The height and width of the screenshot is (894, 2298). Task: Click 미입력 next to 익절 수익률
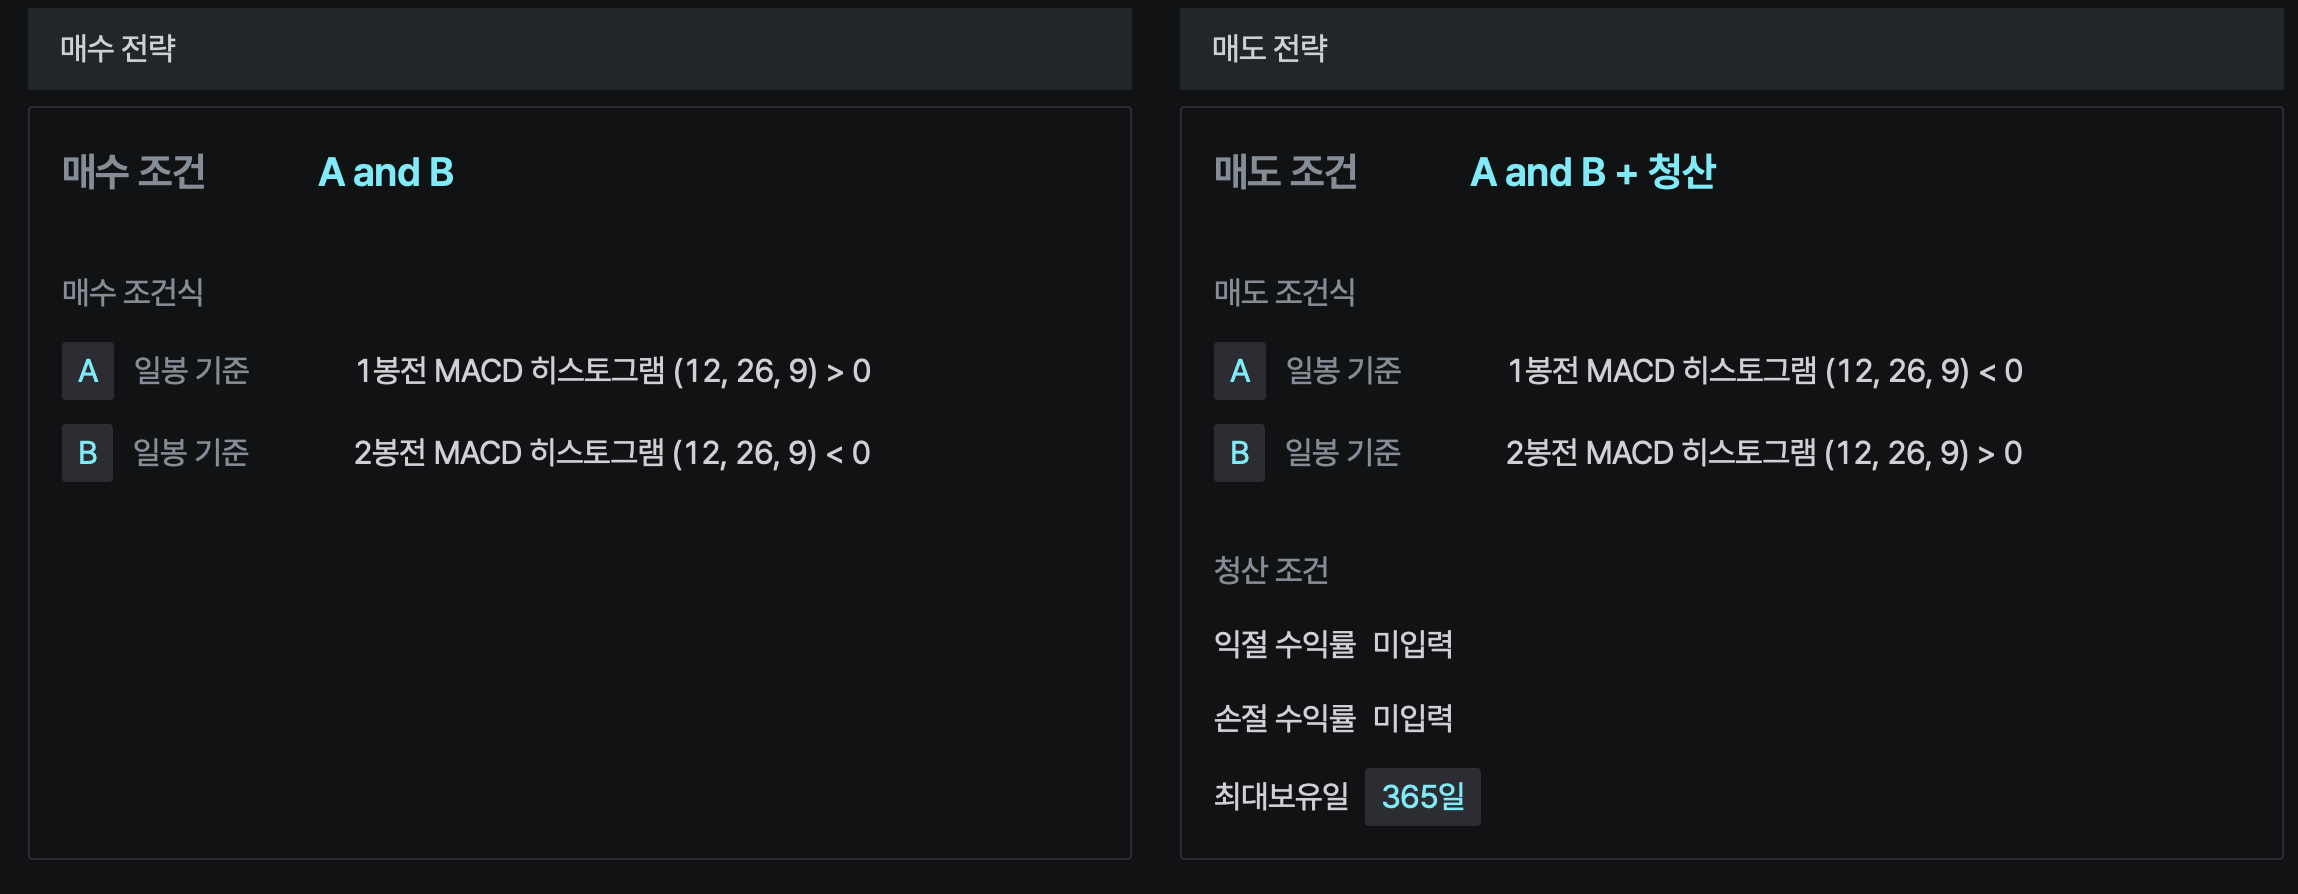coord(1412,644)
